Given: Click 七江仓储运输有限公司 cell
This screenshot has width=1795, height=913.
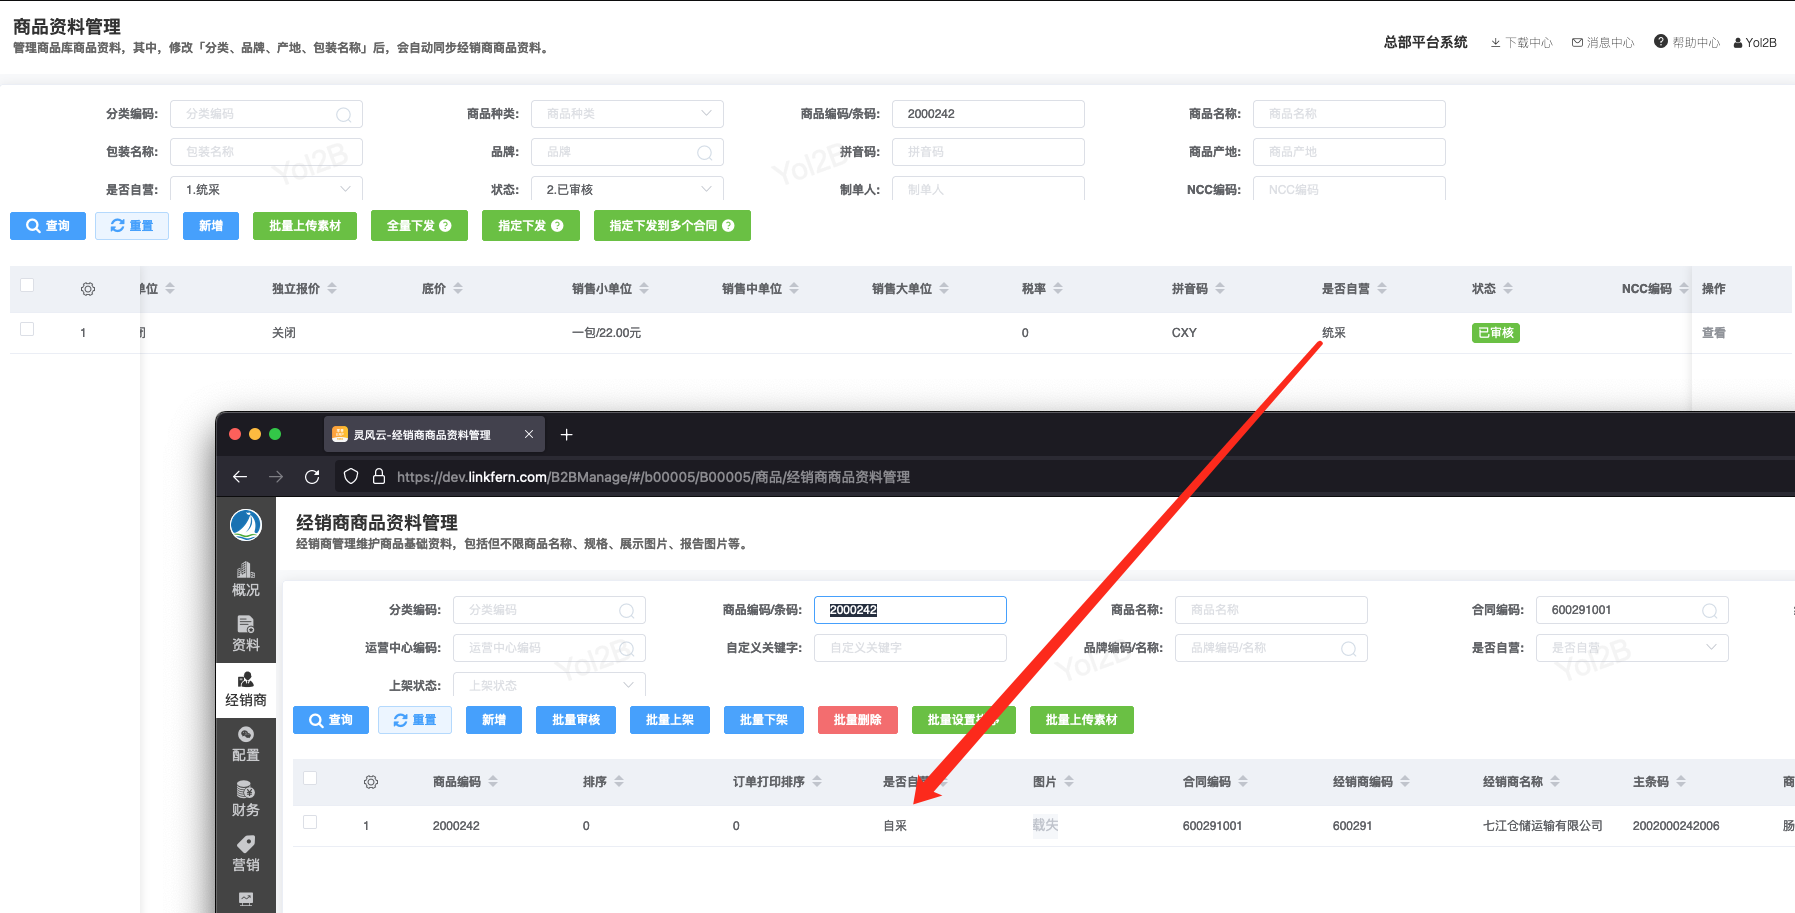Looking at the screenshot, I should point(1543,826).
